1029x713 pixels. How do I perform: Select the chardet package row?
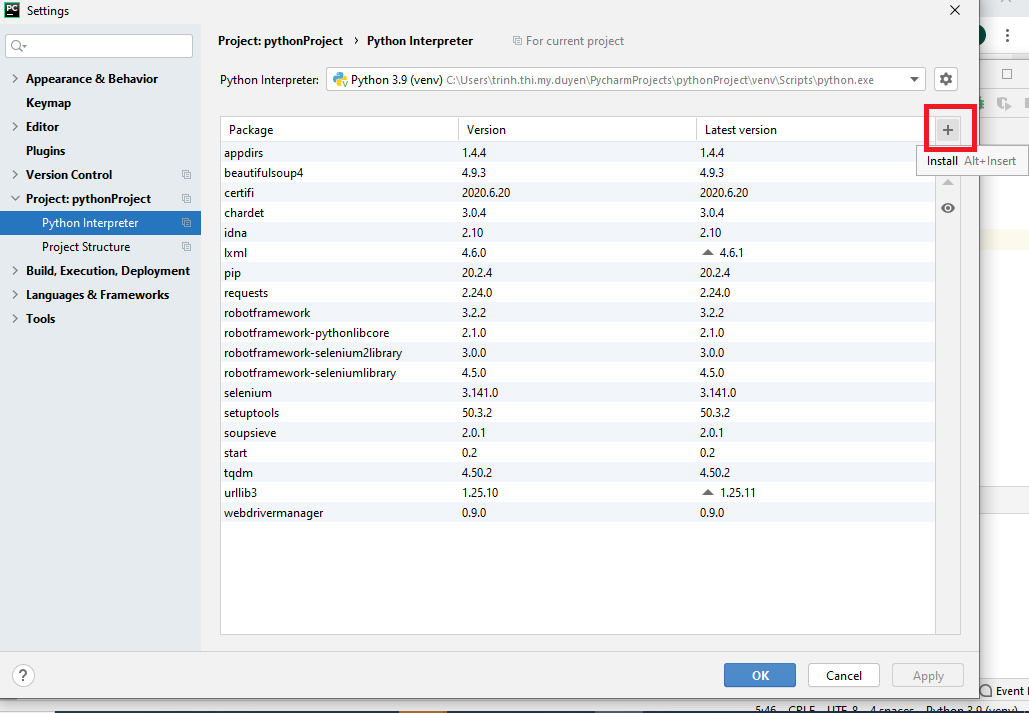tap(578, 213)
